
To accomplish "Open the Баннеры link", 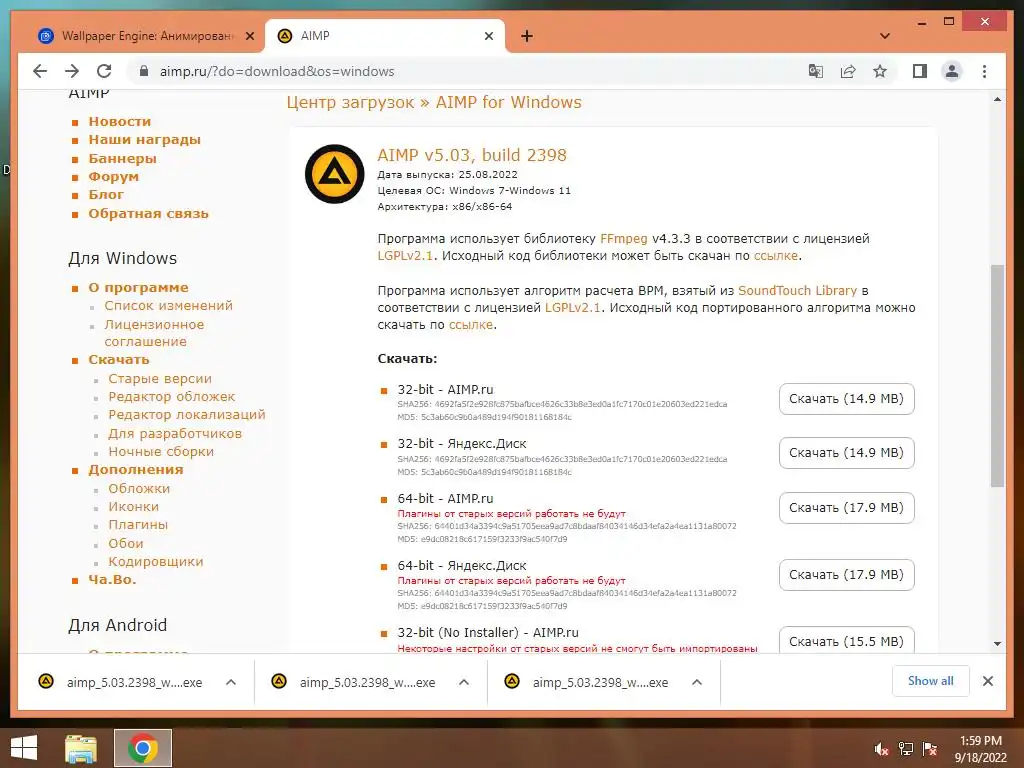I will point(122,159).
